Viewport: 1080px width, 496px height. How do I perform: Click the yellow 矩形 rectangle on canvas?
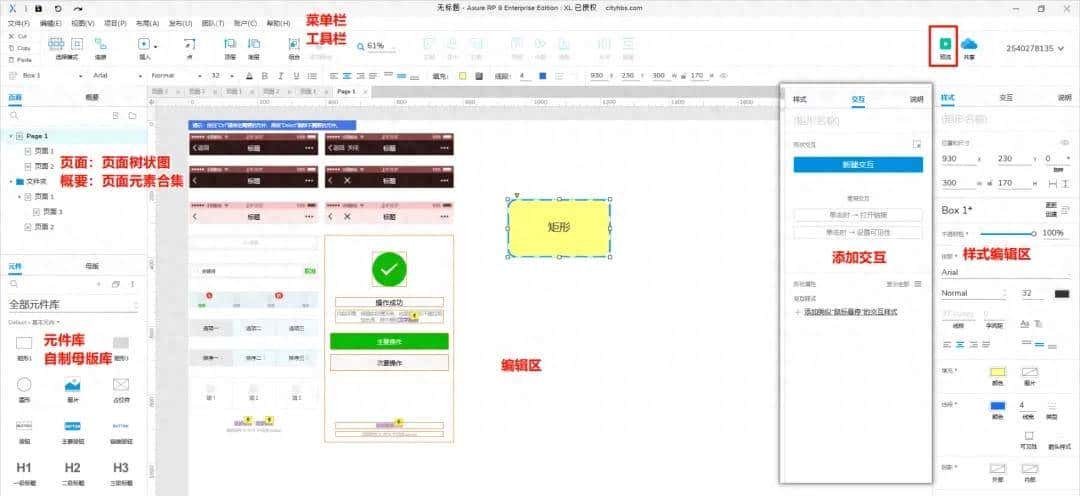tap(559, 227)
